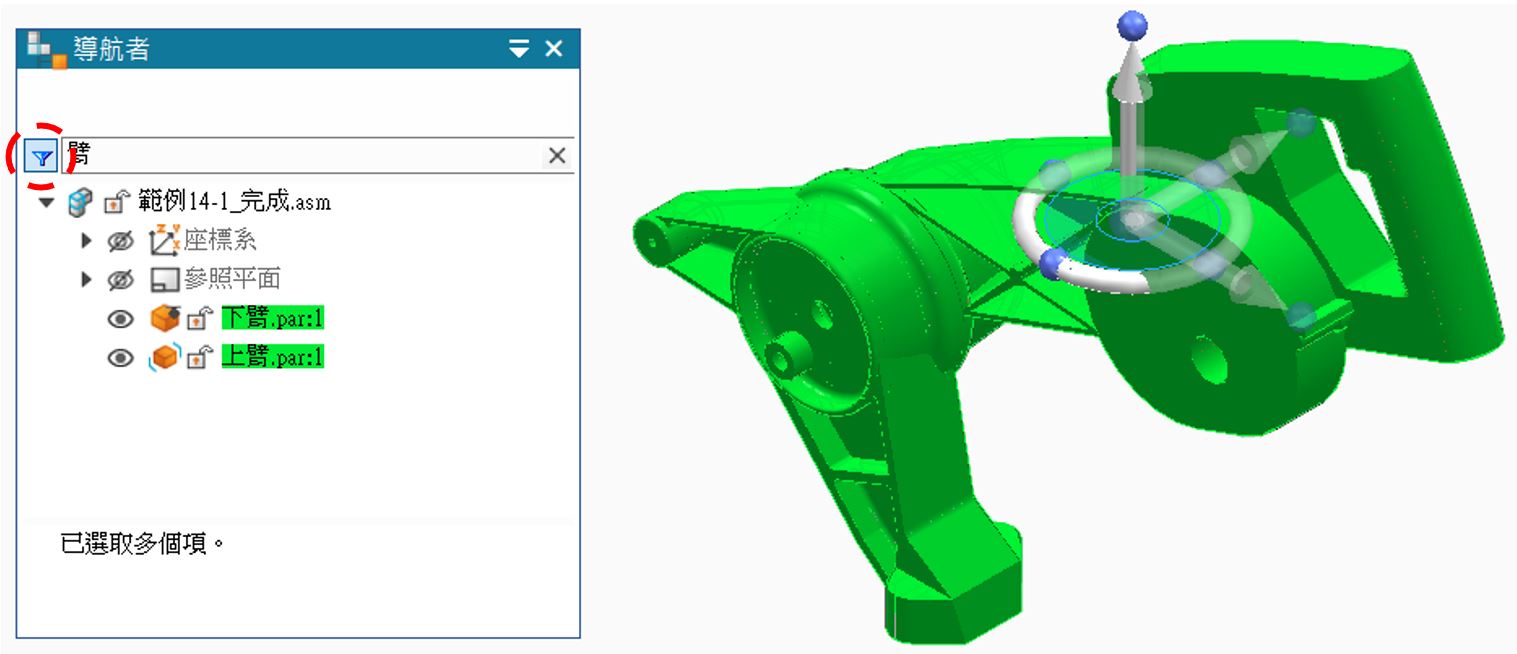Clear the search box with its X button
The height and width of the screenshot is (654, 1517).
point(557,155)
